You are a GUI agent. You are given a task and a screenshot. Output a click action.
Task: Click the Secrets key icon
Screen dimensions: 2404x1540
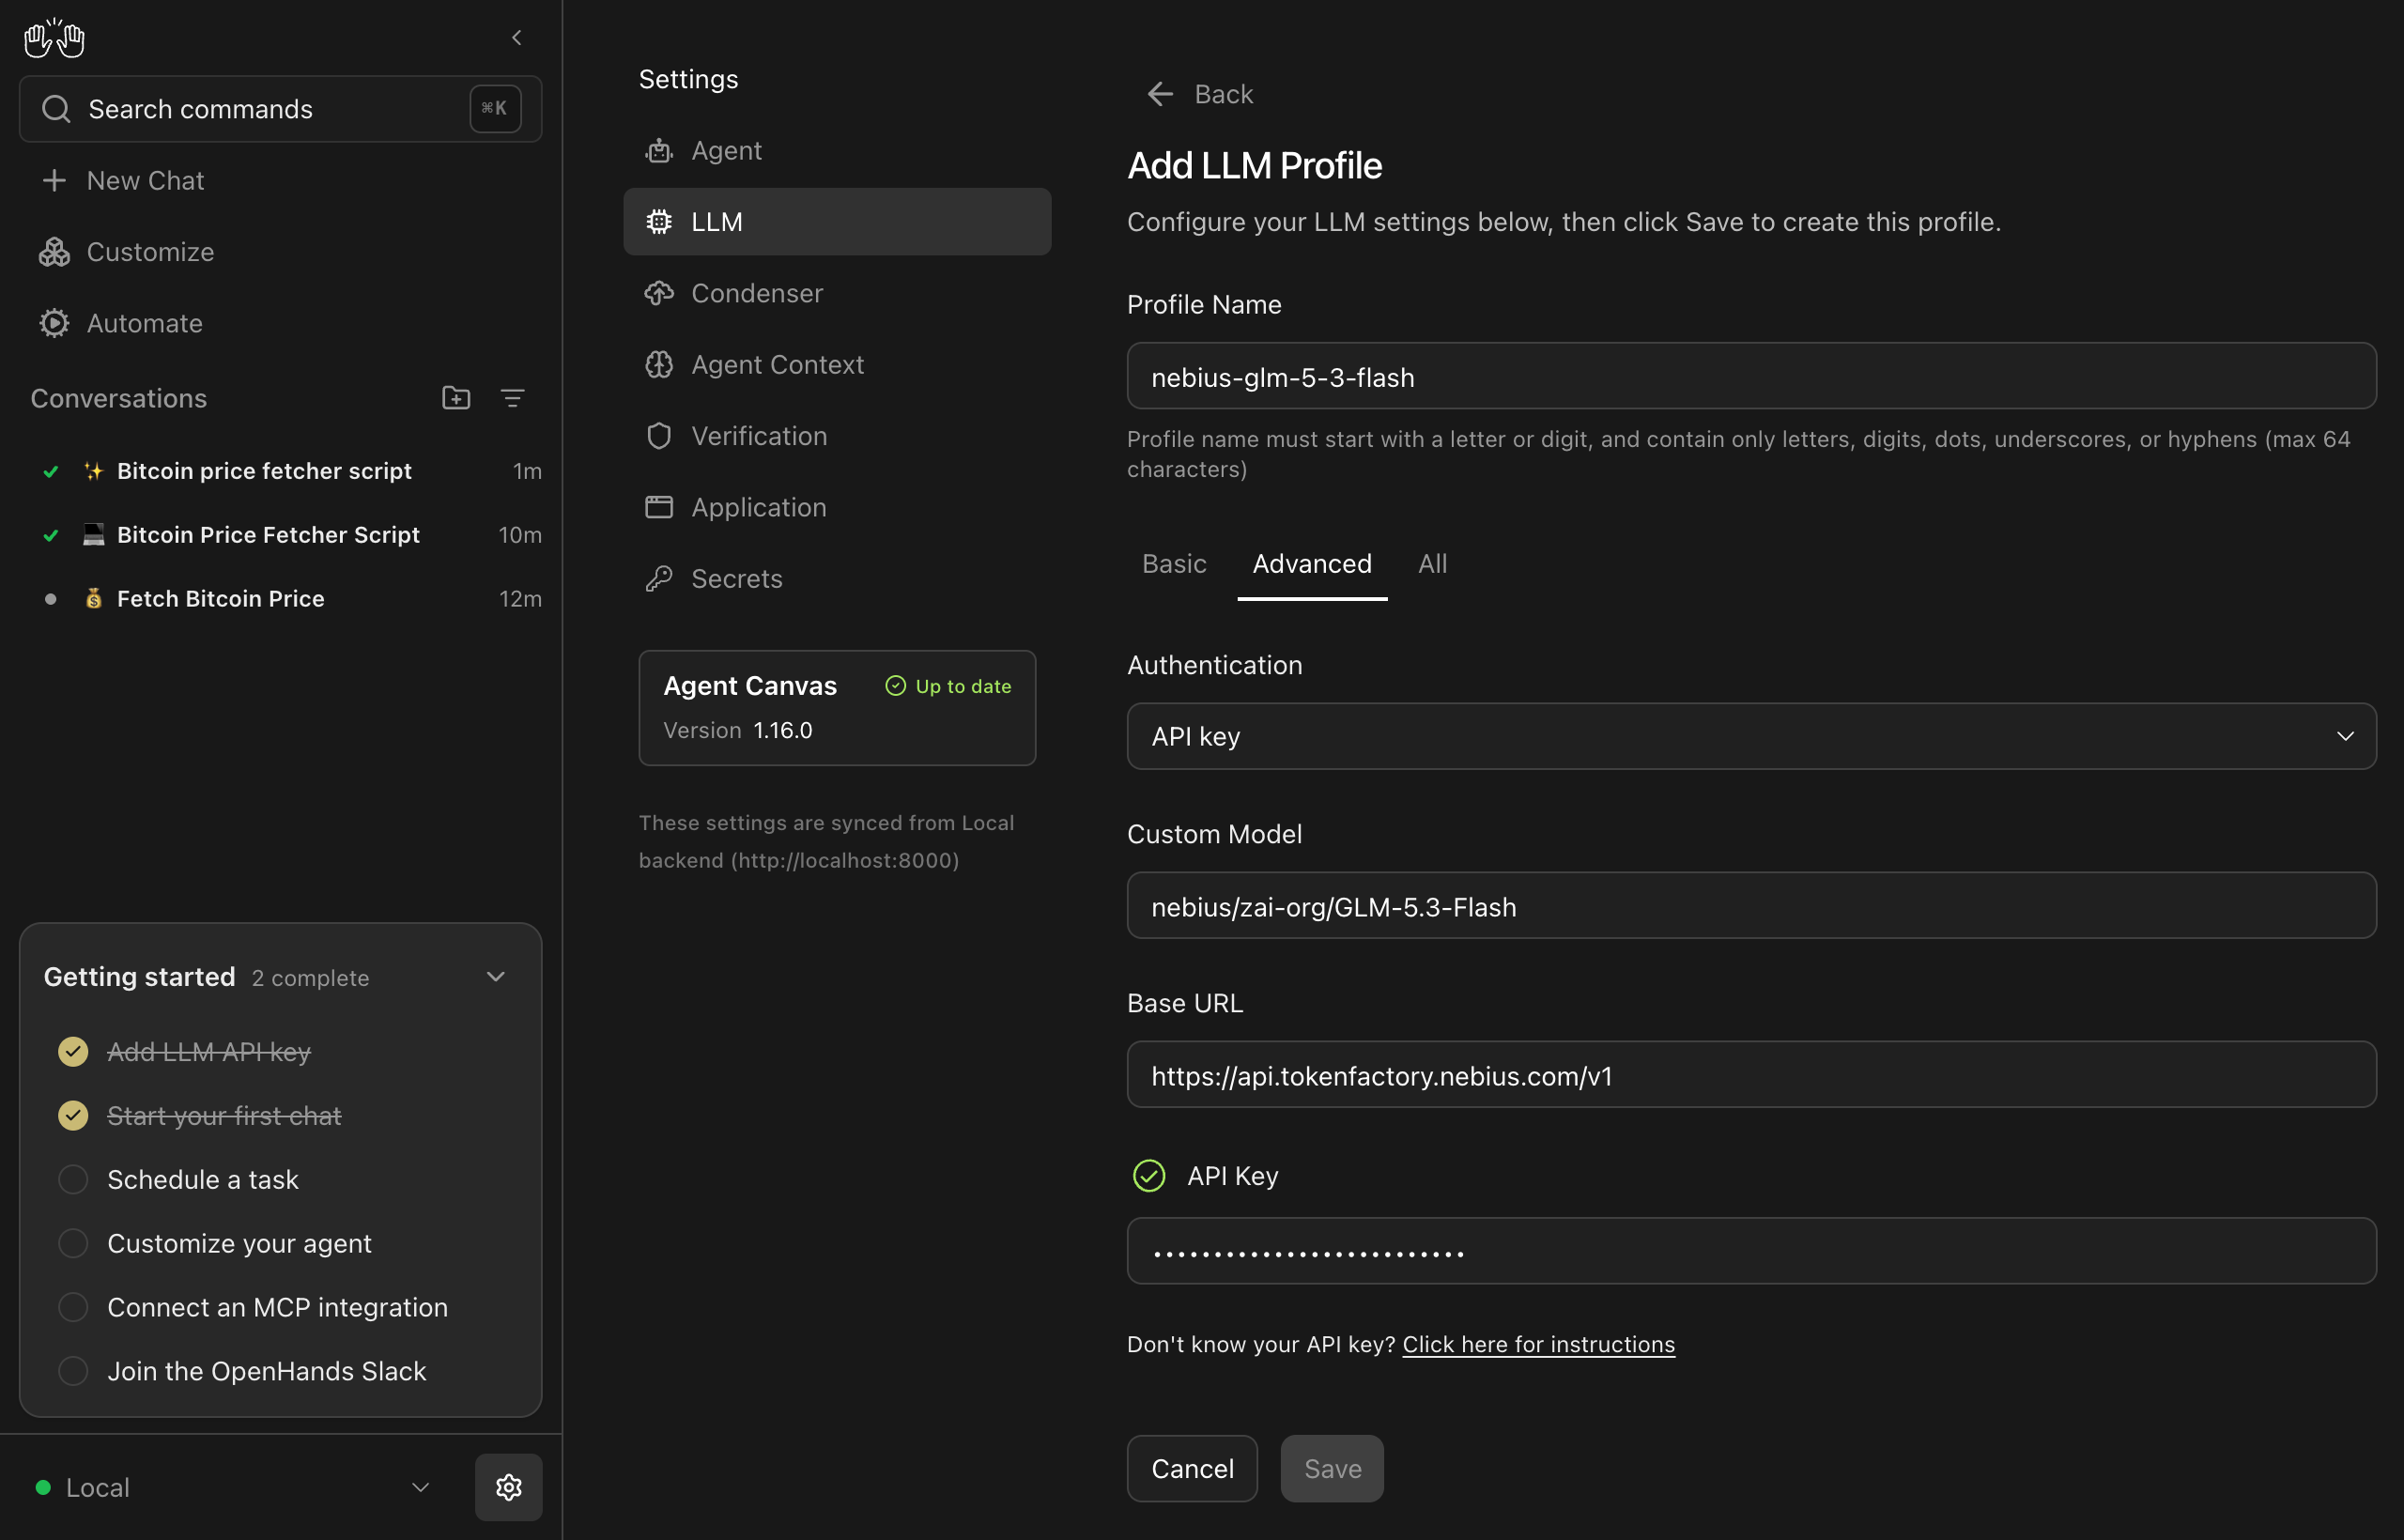659,578
